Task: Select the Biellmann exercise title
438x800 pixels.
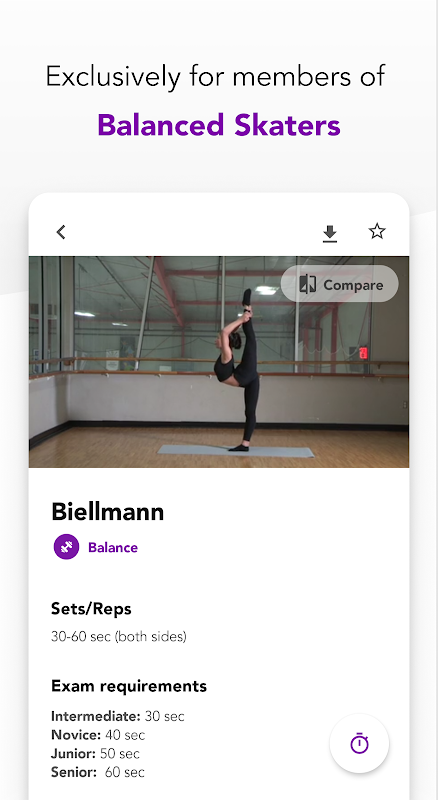Action: pos(108,512)
